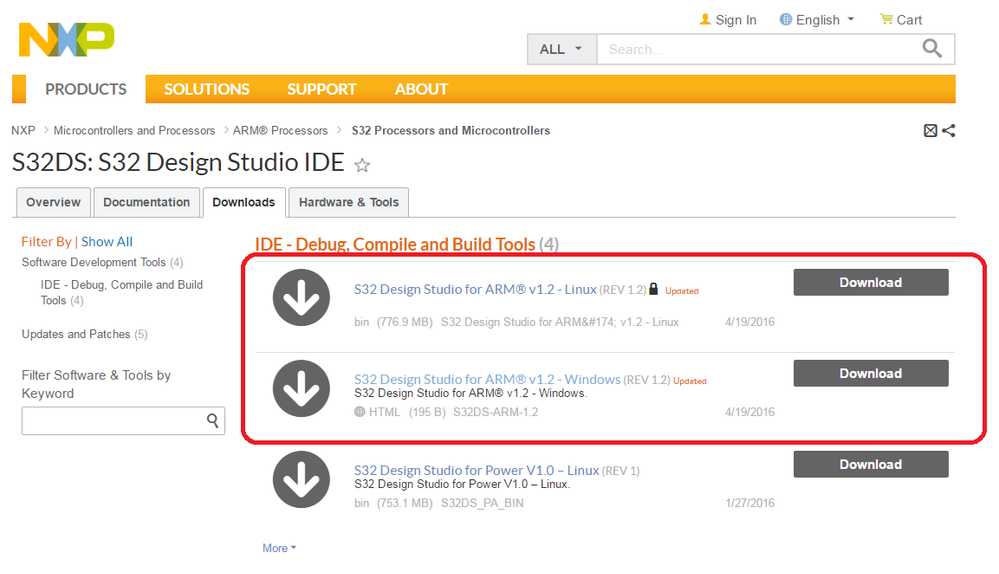Click the Show All filter link
Image resolution: width=999 pixels, height=574 pixels.
click(107, 241)
